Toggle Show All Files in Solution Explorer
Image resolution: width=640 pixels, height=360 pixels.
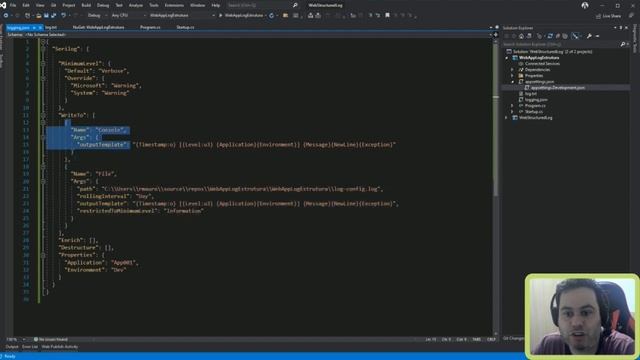click(x=565, y=36)
